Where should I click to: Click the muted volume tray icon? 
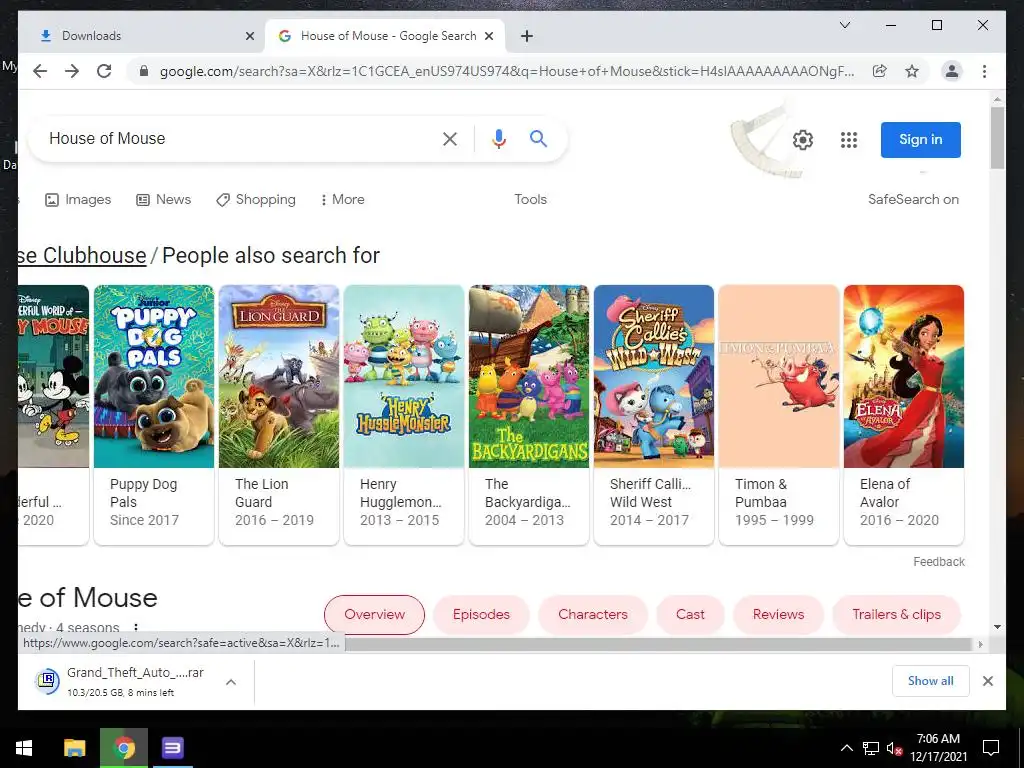click(x=894, y=748)
